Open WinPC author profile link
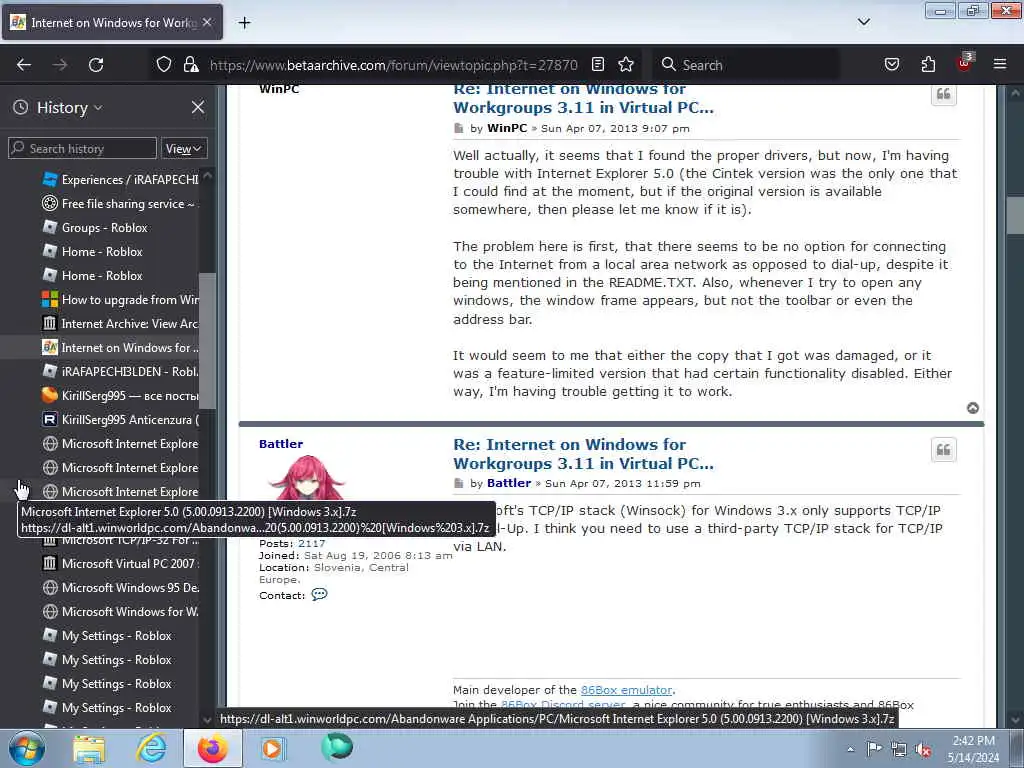Viewport: 1024px width, 768px height. click(x=507, y=128)
